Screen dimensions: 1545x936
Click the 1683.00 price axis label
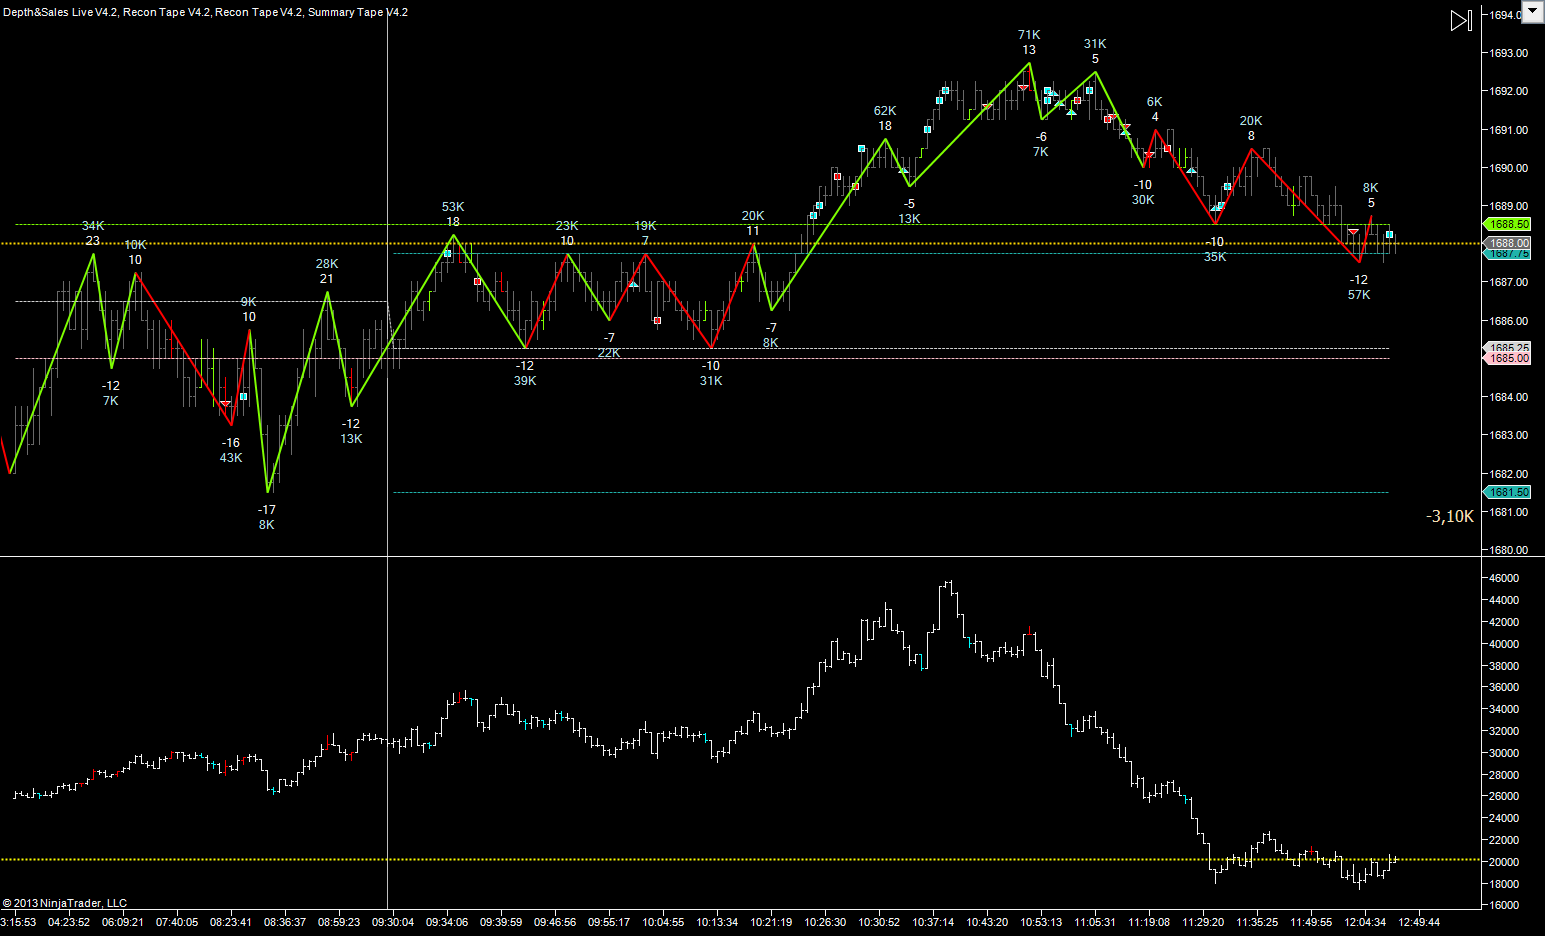pos(1509,435)
